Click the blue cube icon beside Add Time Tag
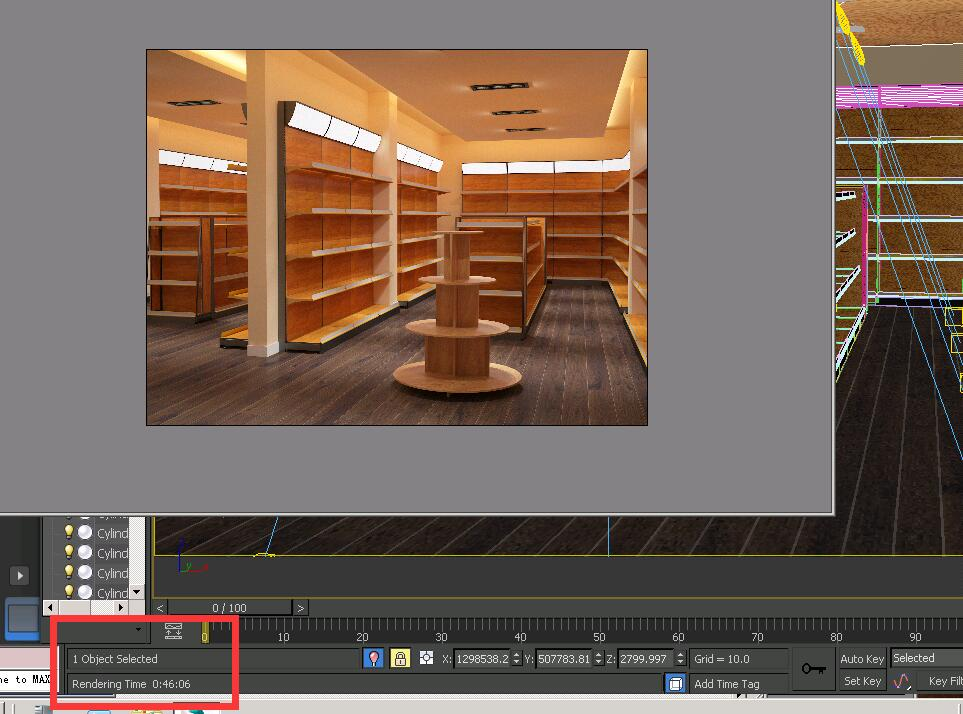 tap(676, 683)
